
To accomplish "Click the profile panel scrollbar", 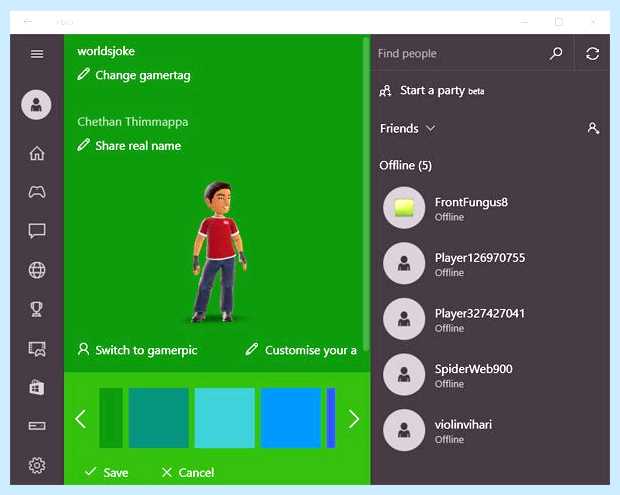I will (367, 194).
